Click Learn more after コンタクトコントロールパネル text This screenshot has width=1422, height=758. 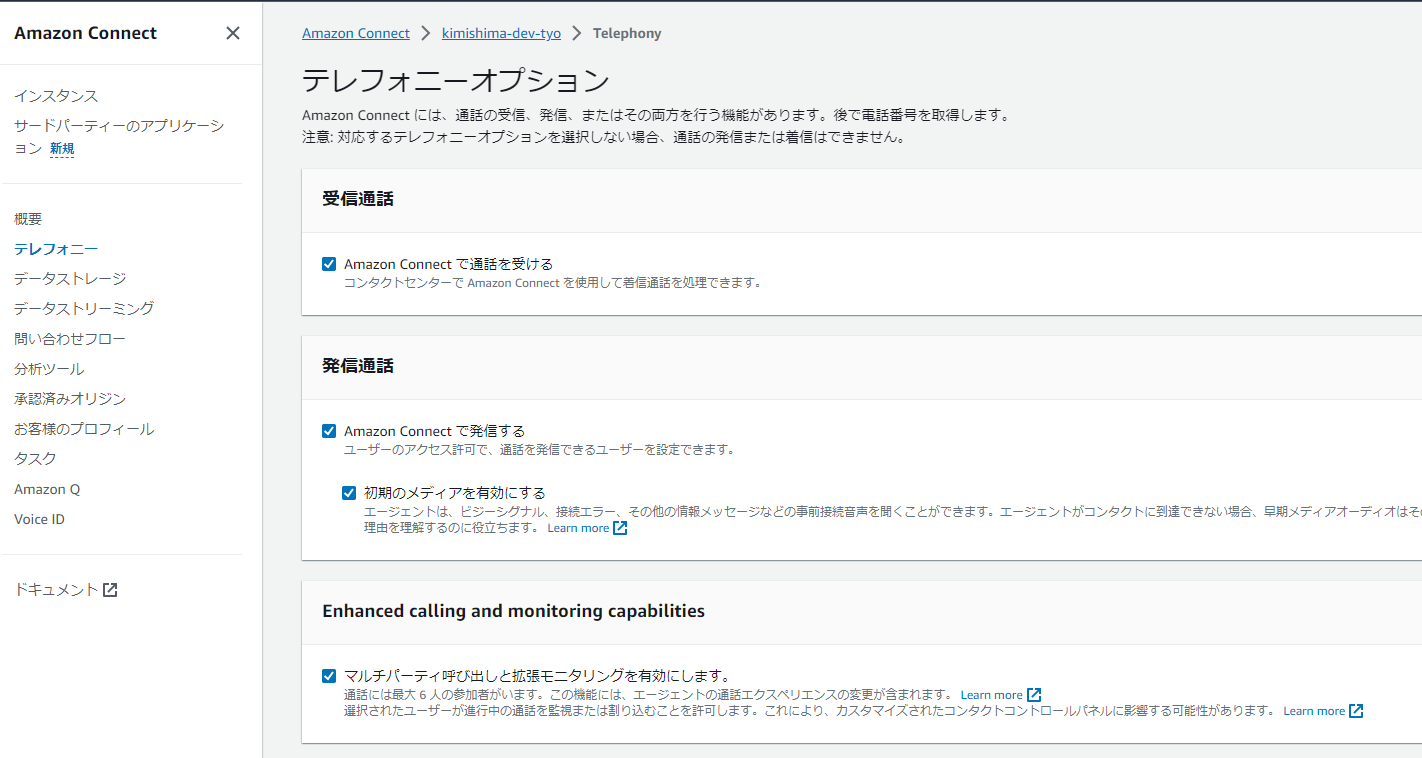(x=1314, y=711)
